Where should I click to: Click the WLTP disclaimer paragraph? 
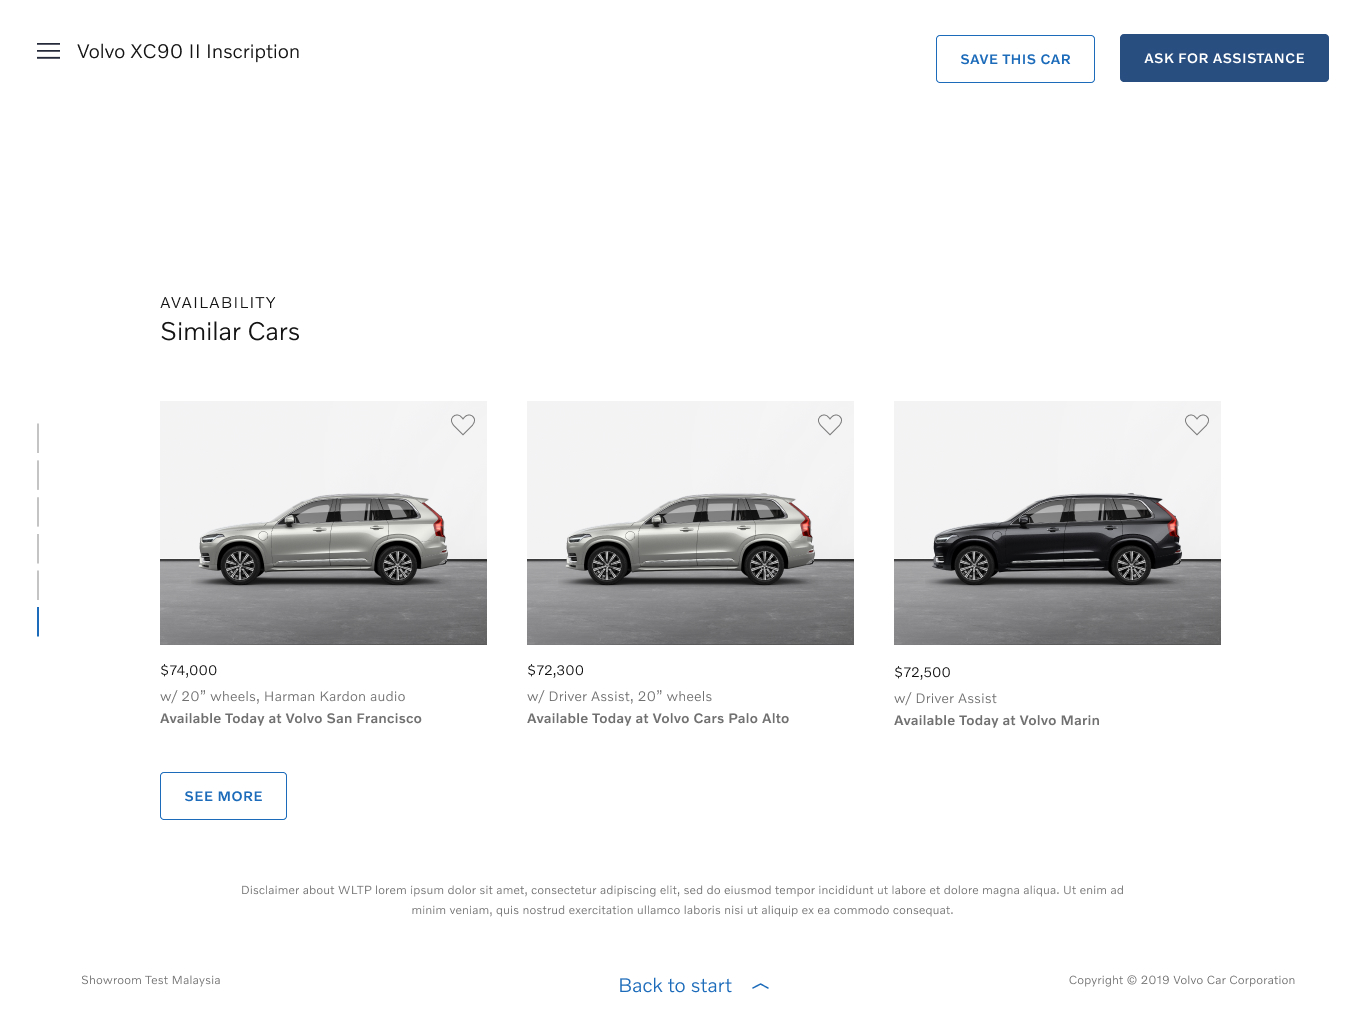(x=682, y=900)
